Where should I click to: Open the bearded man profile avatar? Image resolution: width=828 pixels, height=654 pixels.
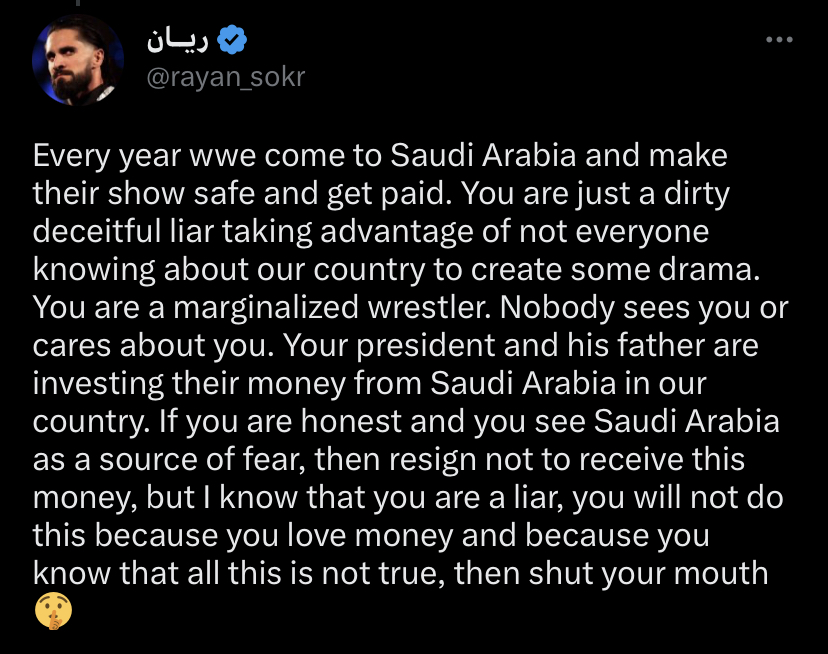[78, 60]
